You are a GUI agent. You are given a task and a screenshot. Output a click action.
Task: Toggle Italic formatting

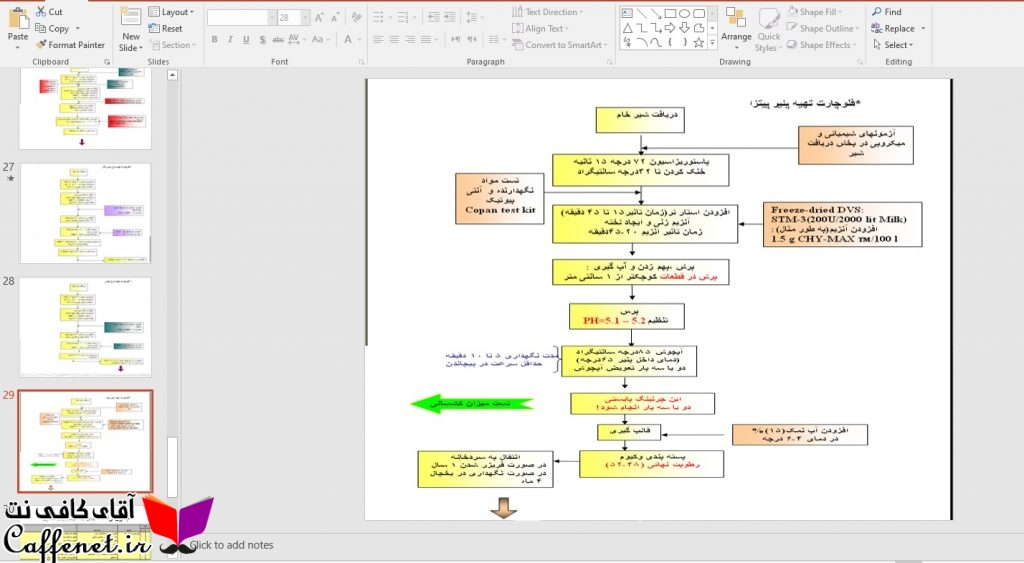[230, 40]
